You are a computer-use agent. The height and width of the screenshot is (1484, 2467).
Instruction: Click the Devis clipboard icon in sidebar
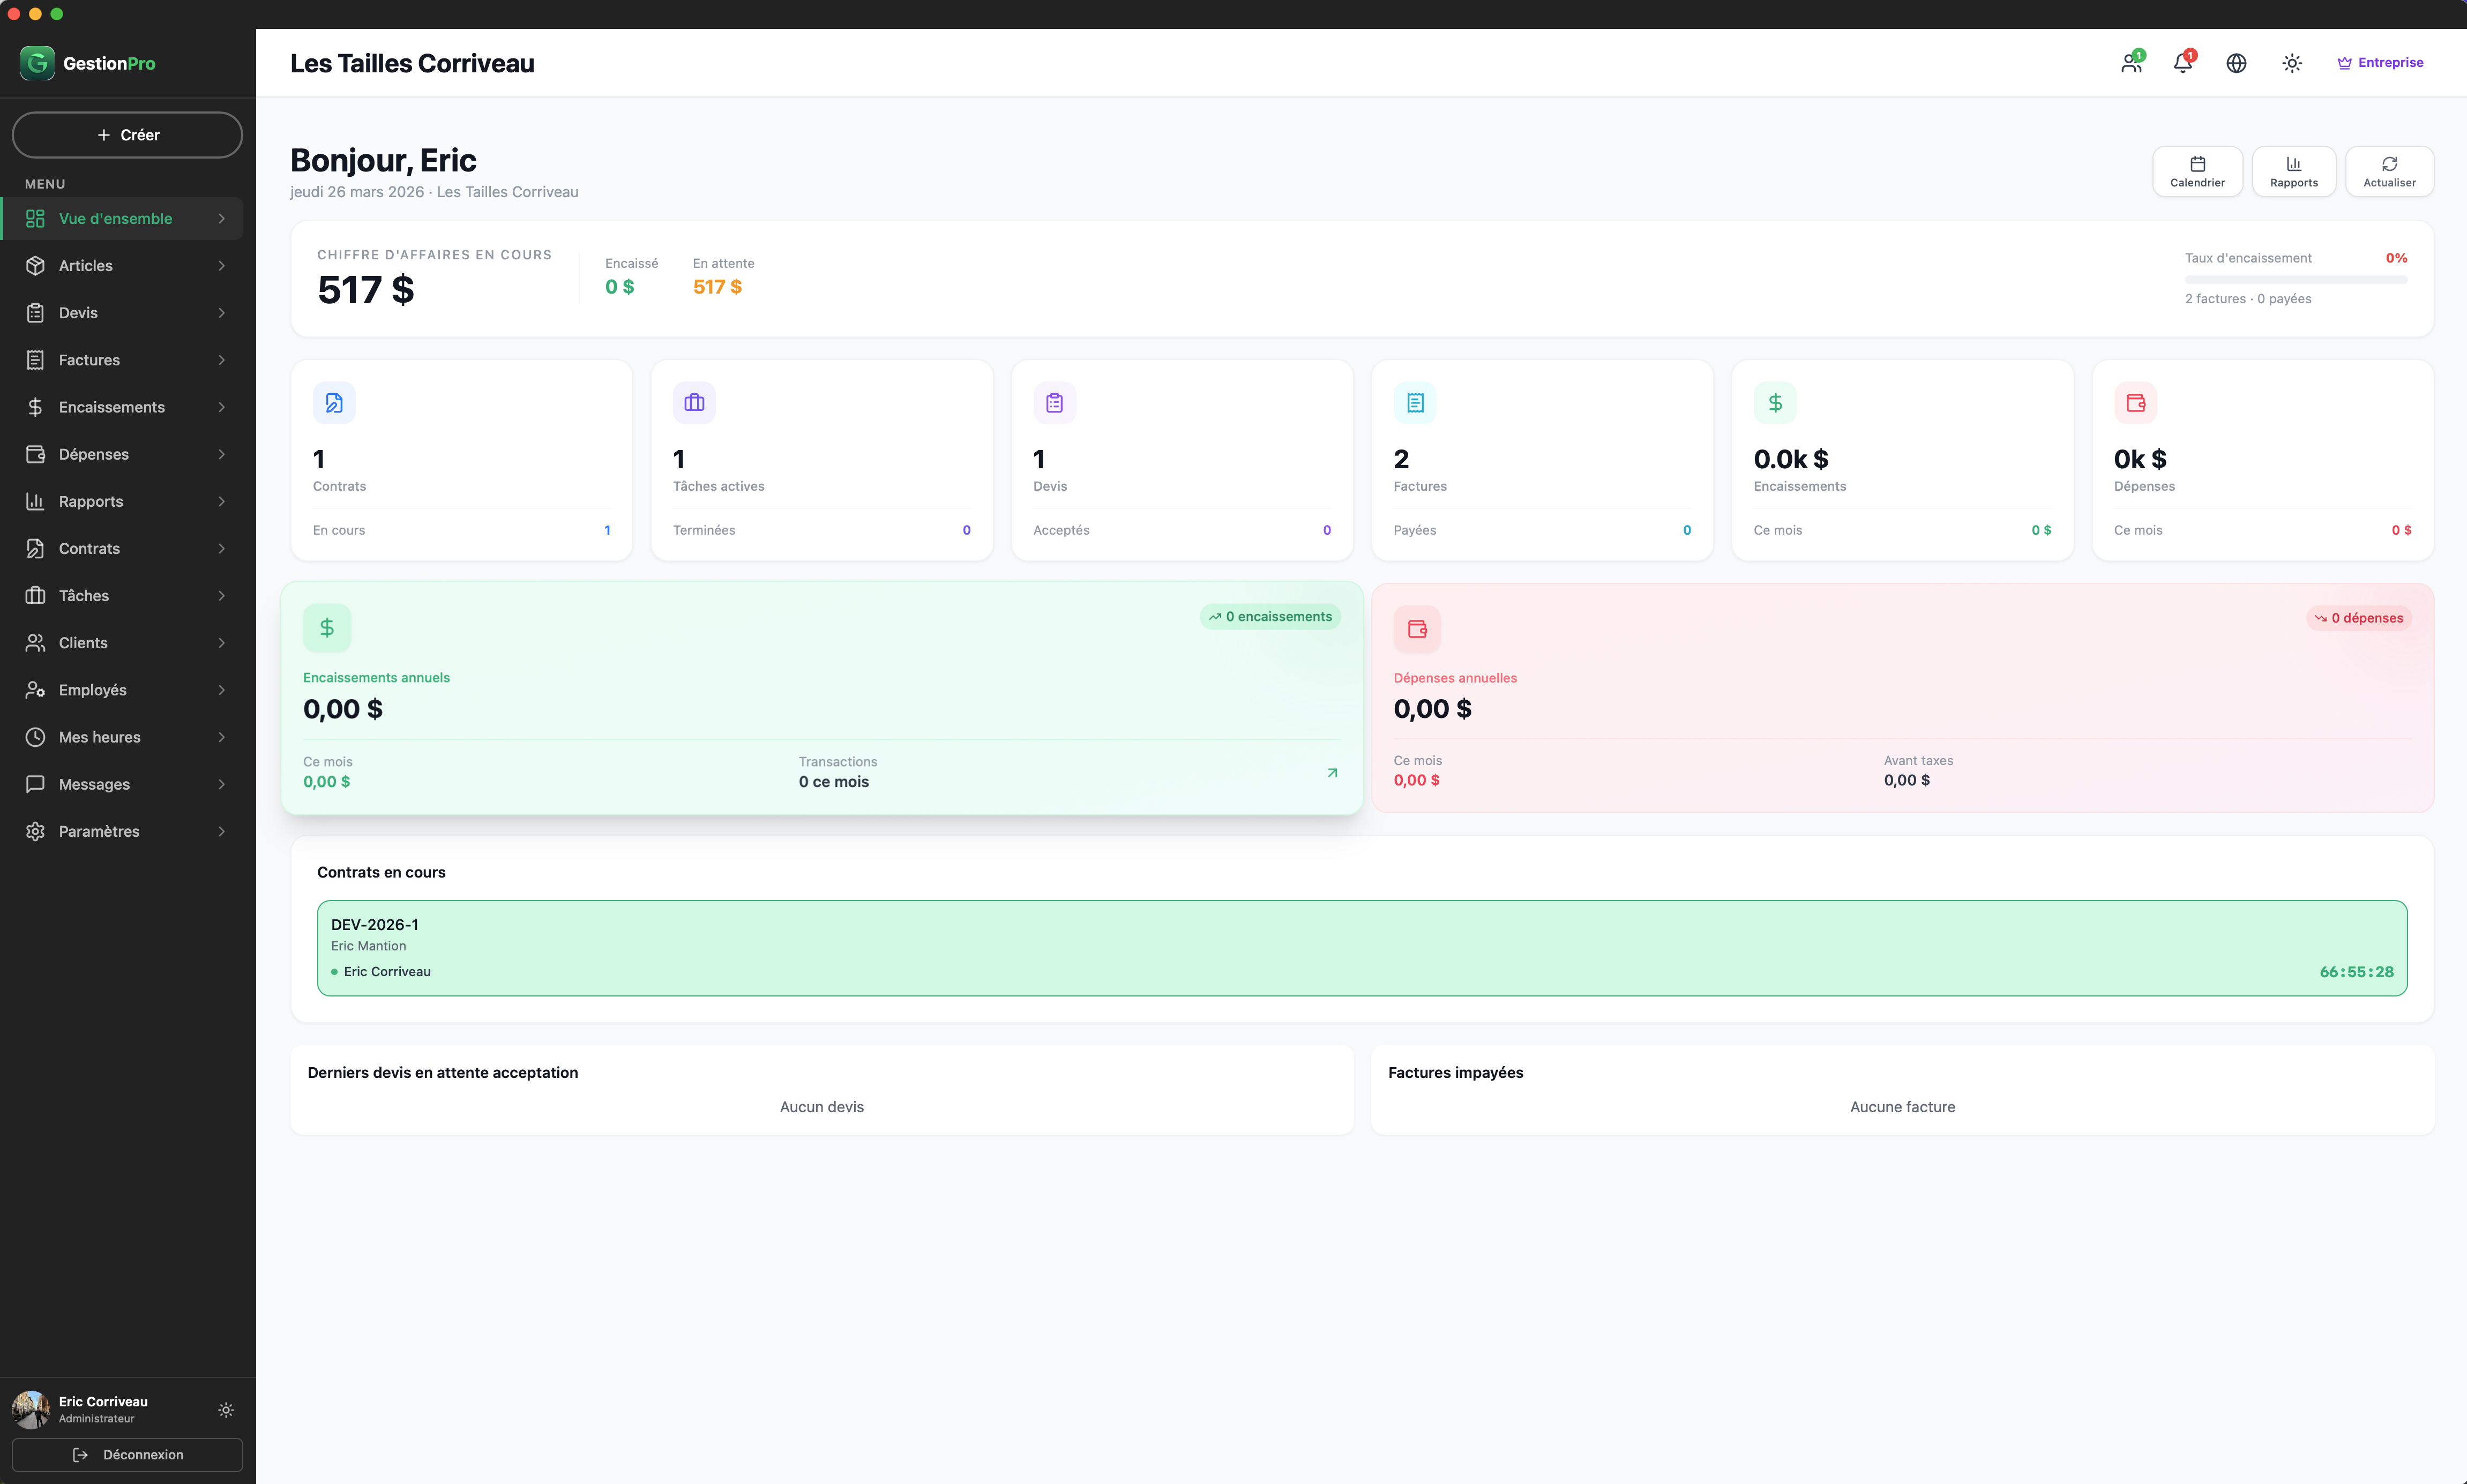35,313
